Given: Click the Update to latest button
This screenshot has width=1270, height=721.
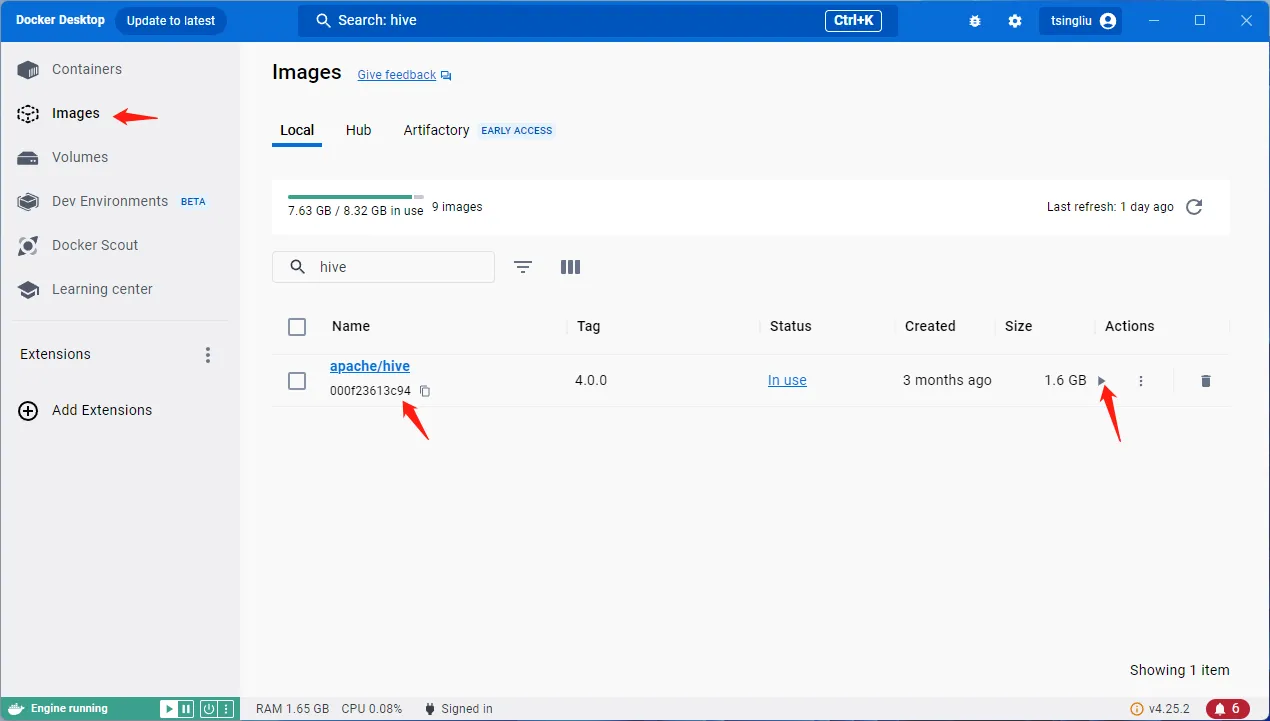Looking at the screenshot, I should pyautogui.click(x=171, y=21).
